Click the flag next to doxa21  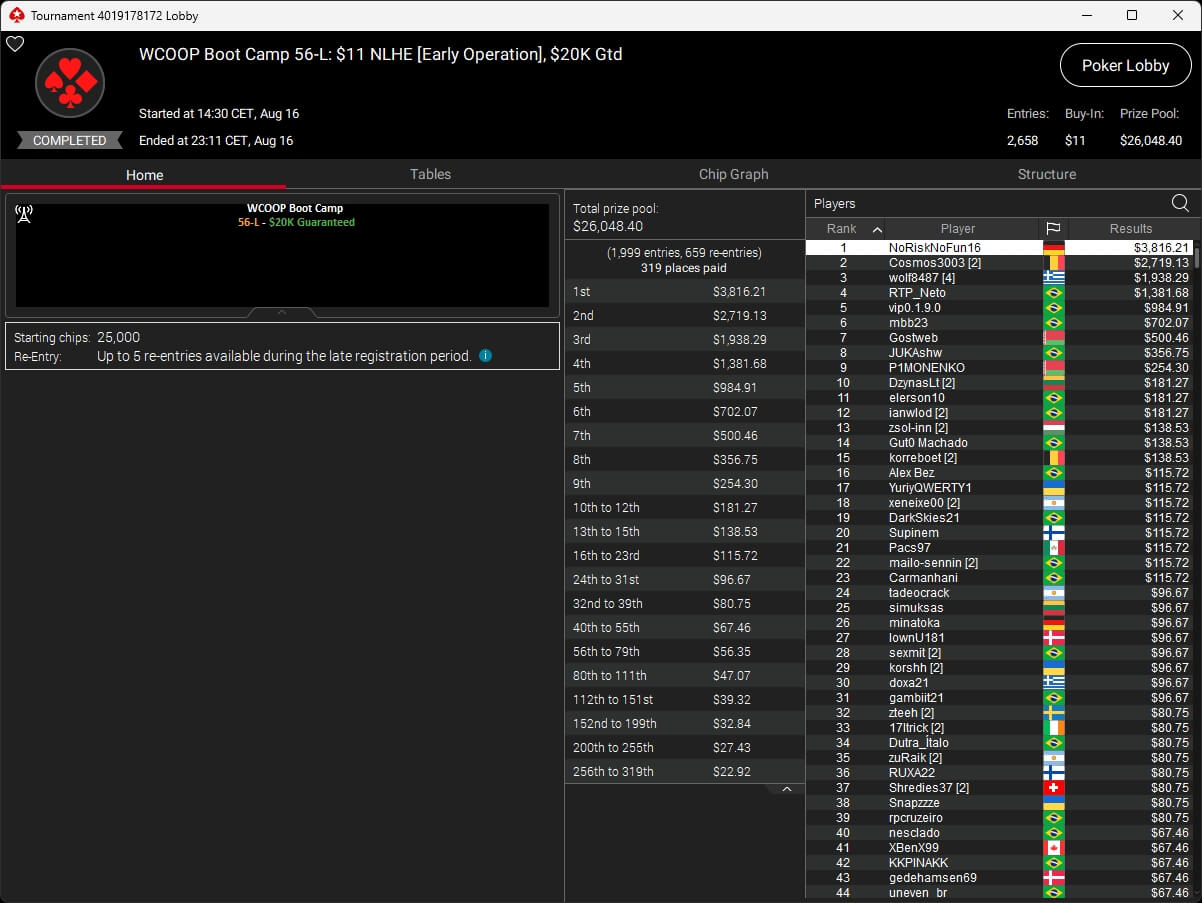click(1053, 682)
